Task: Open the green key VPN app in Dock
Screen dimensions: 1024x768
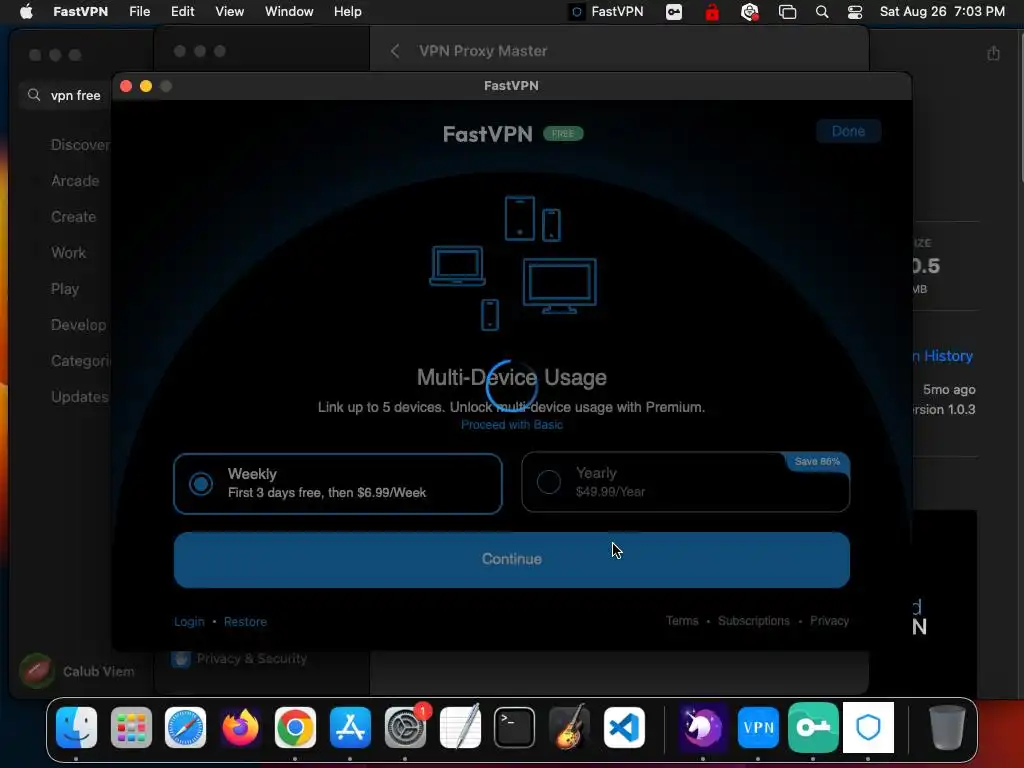Action: tap(813, 727)
